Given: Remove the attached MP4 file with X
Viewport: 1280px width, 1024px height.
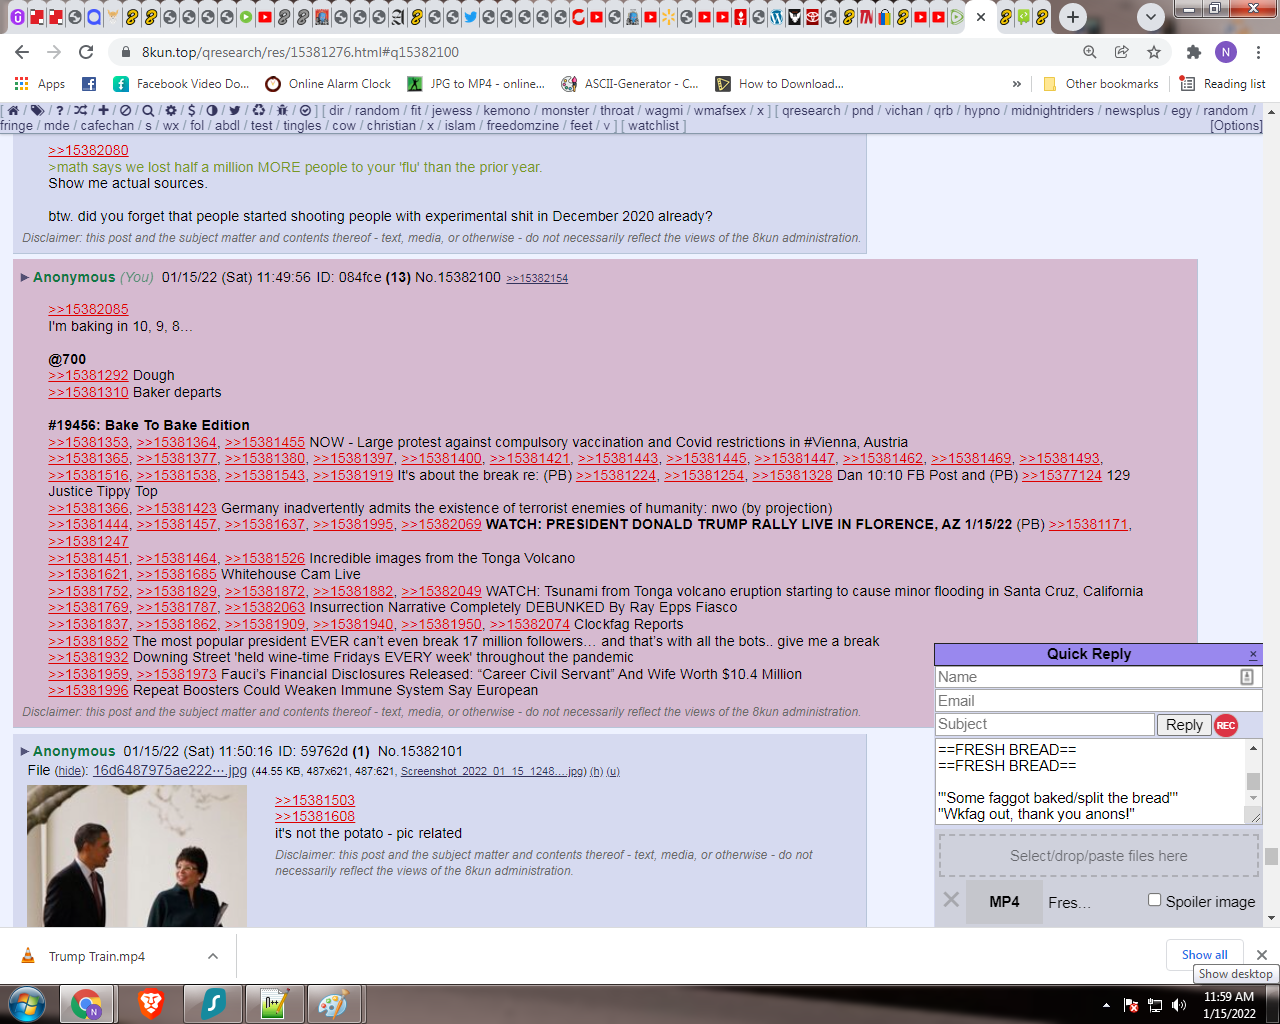Looking at the screenshot, I should pyautogui.click(x=951, y=900).
